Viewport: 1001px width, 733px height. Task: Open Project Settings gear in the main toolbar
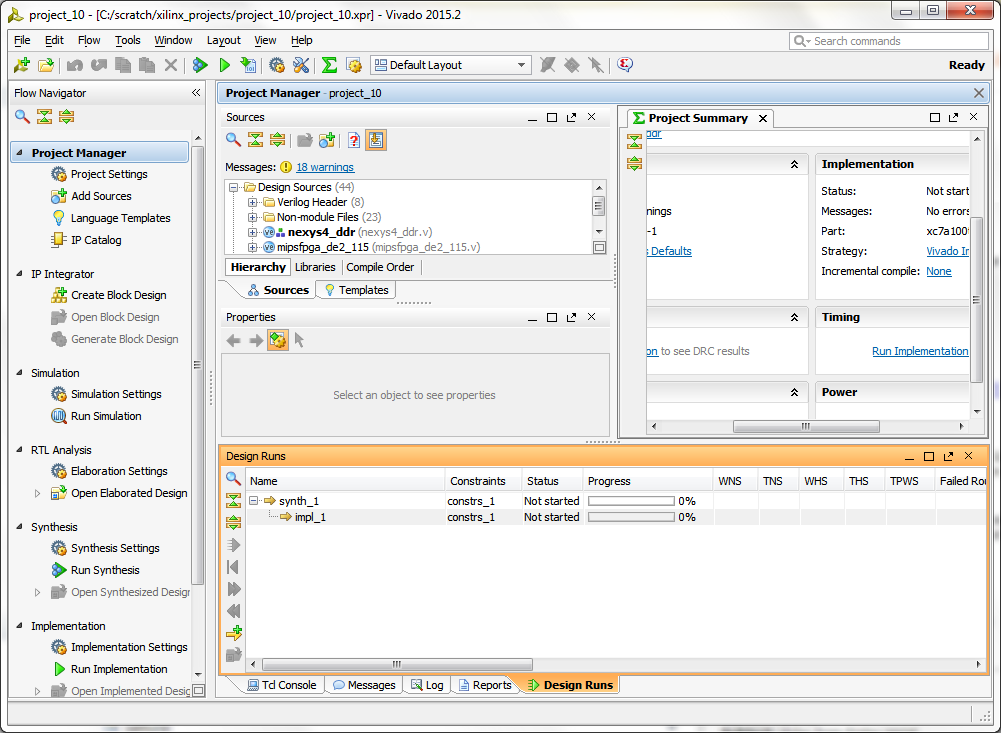point(276,65)
